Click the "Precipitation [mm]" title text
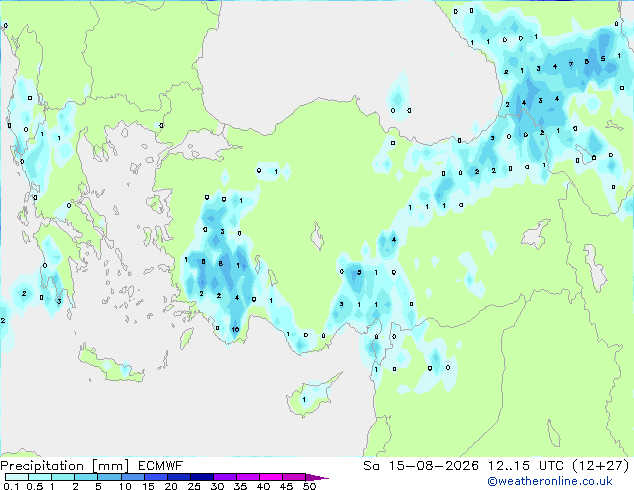The image size is (634, 490). (65, 466)
